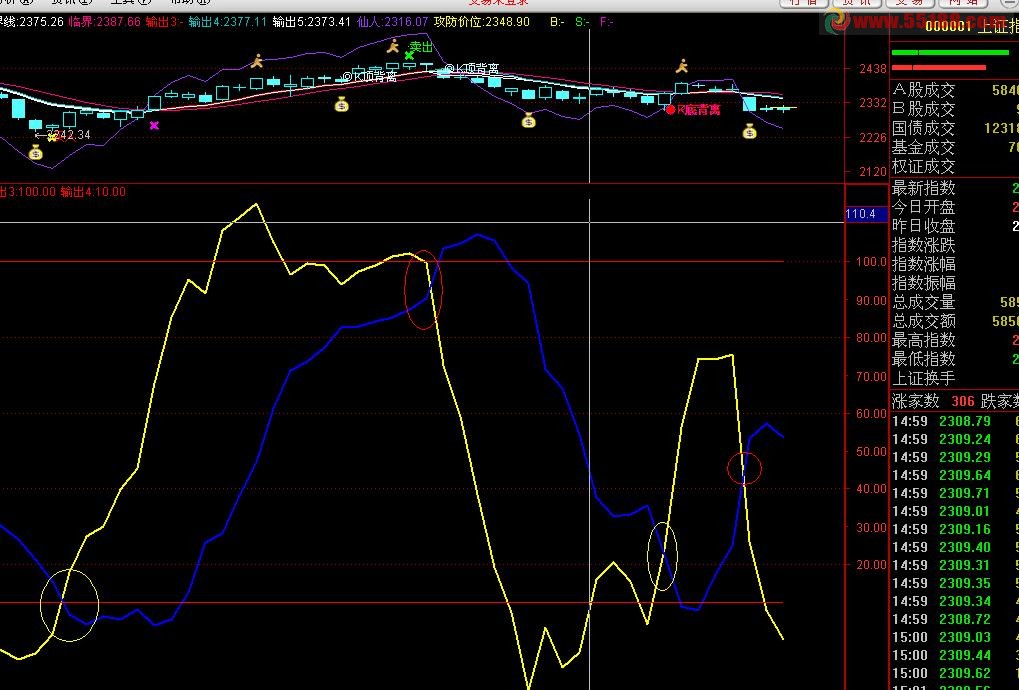The height and width of the screenshot is (690, 1019).
Task: Click the 基金成交 row
Action: [955, 147]
